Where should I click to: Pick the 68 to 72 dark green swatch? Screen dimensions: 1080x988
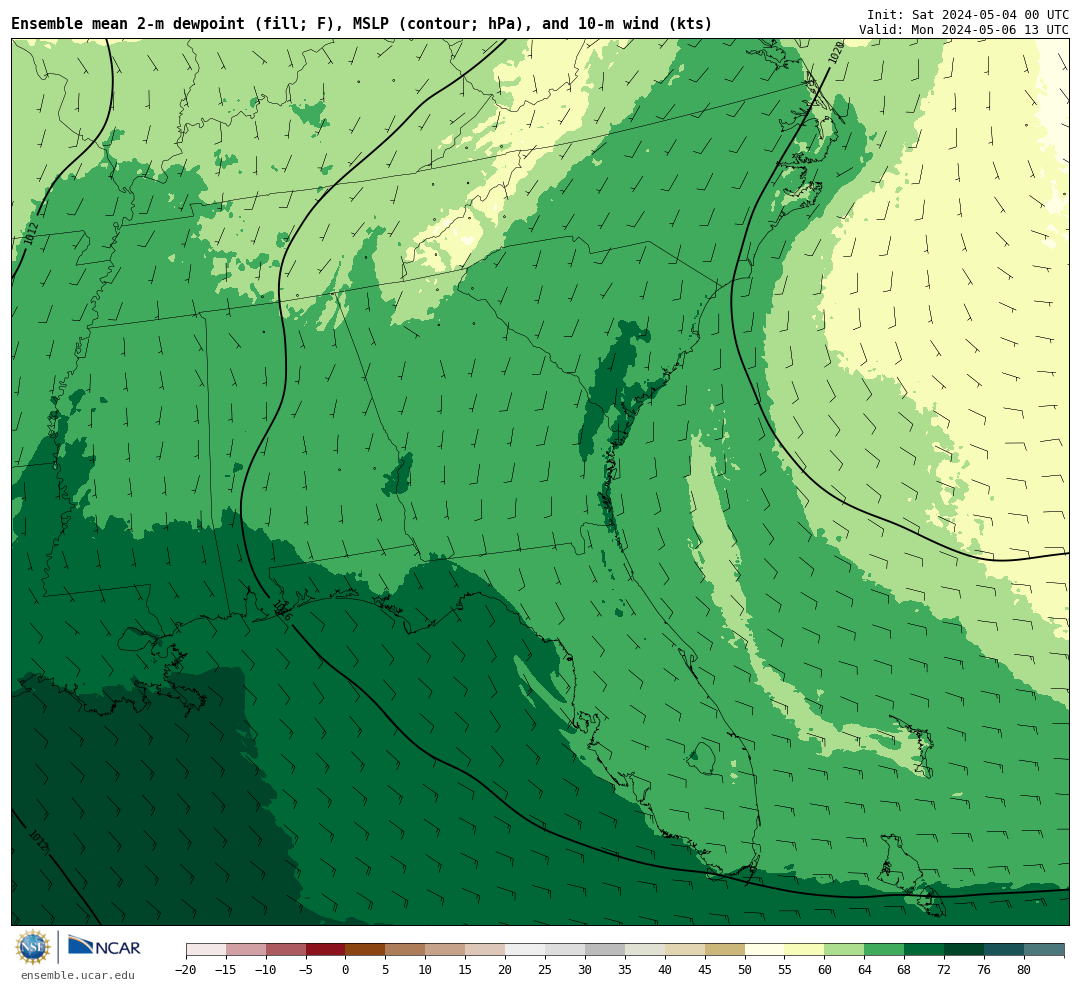925,950
